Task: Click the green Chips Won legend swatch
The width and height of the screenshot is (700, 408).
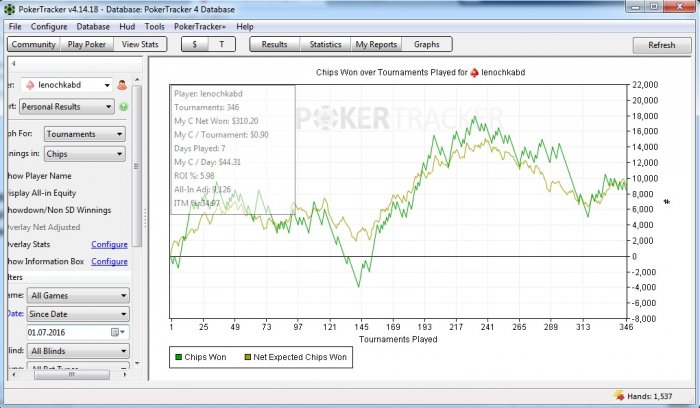Action: (x=179, y=357)
